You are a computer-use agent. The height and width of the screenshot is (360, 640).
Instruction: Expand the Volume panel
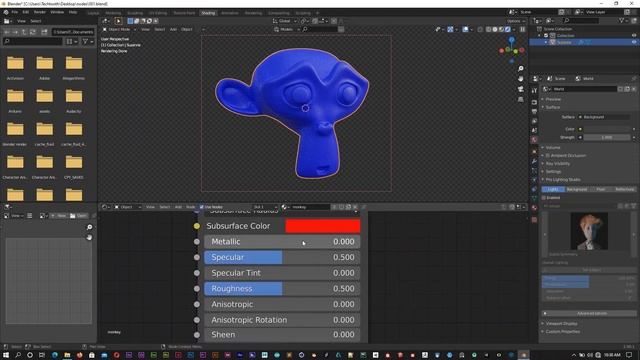coord(553,147)
